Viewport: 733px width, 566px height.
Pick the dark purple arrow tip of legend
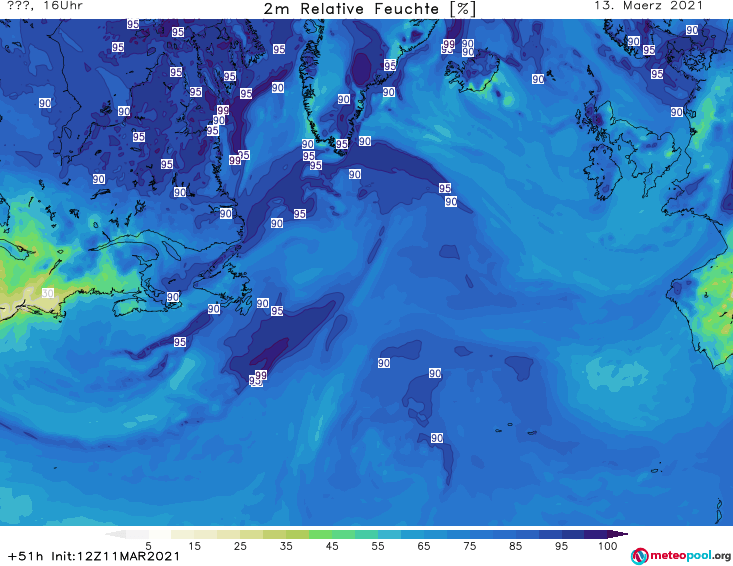620,534
